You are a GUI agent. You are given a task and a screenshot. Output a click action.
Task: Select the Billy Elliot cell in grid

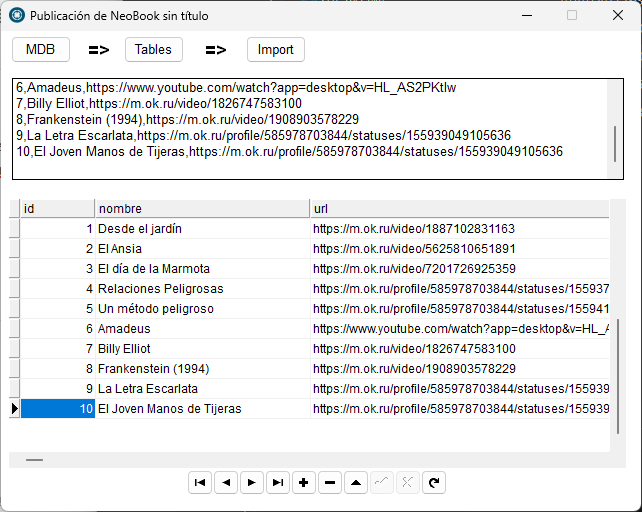click(202, 349)
